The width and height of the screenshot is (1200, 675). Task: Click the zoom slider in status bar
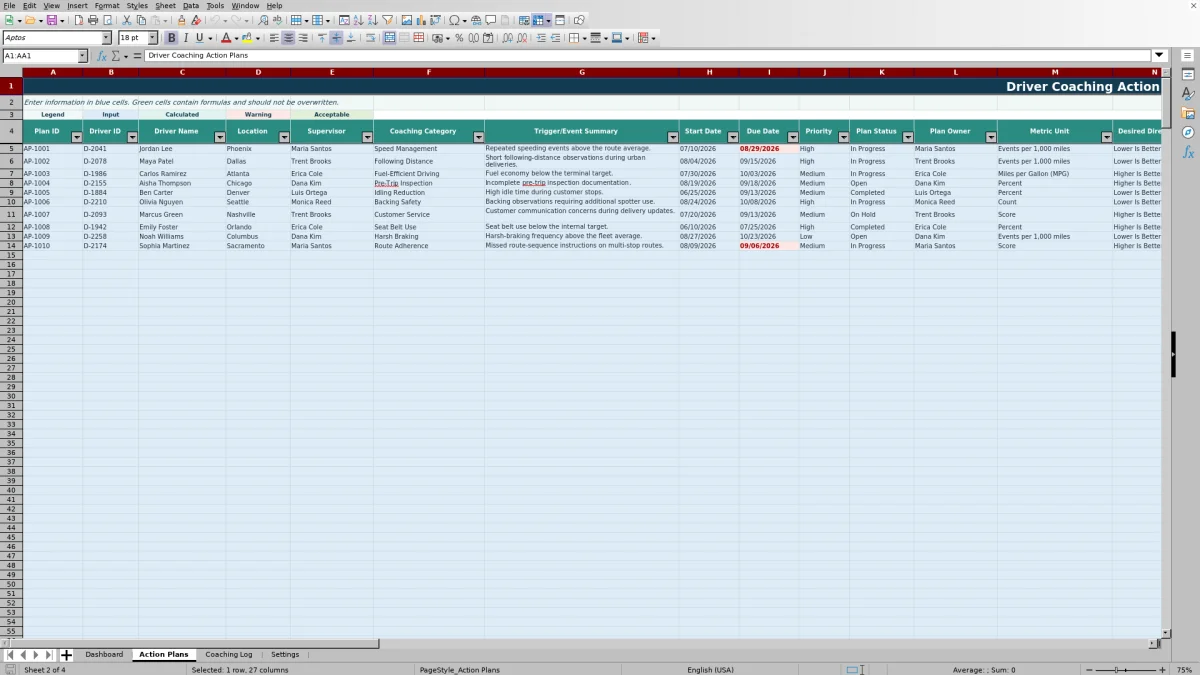[x=1125, y=670]
